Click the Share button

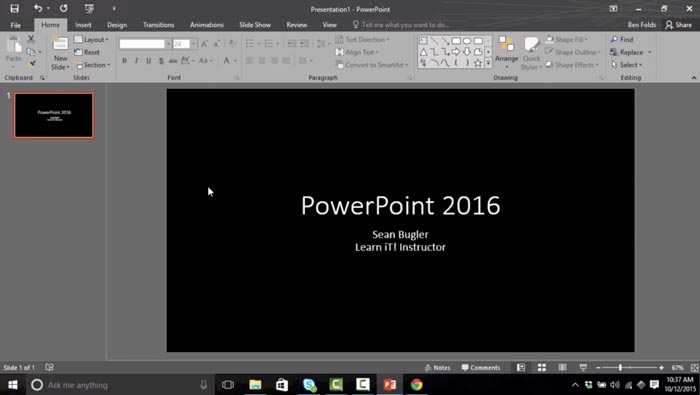tap(679, 25)
